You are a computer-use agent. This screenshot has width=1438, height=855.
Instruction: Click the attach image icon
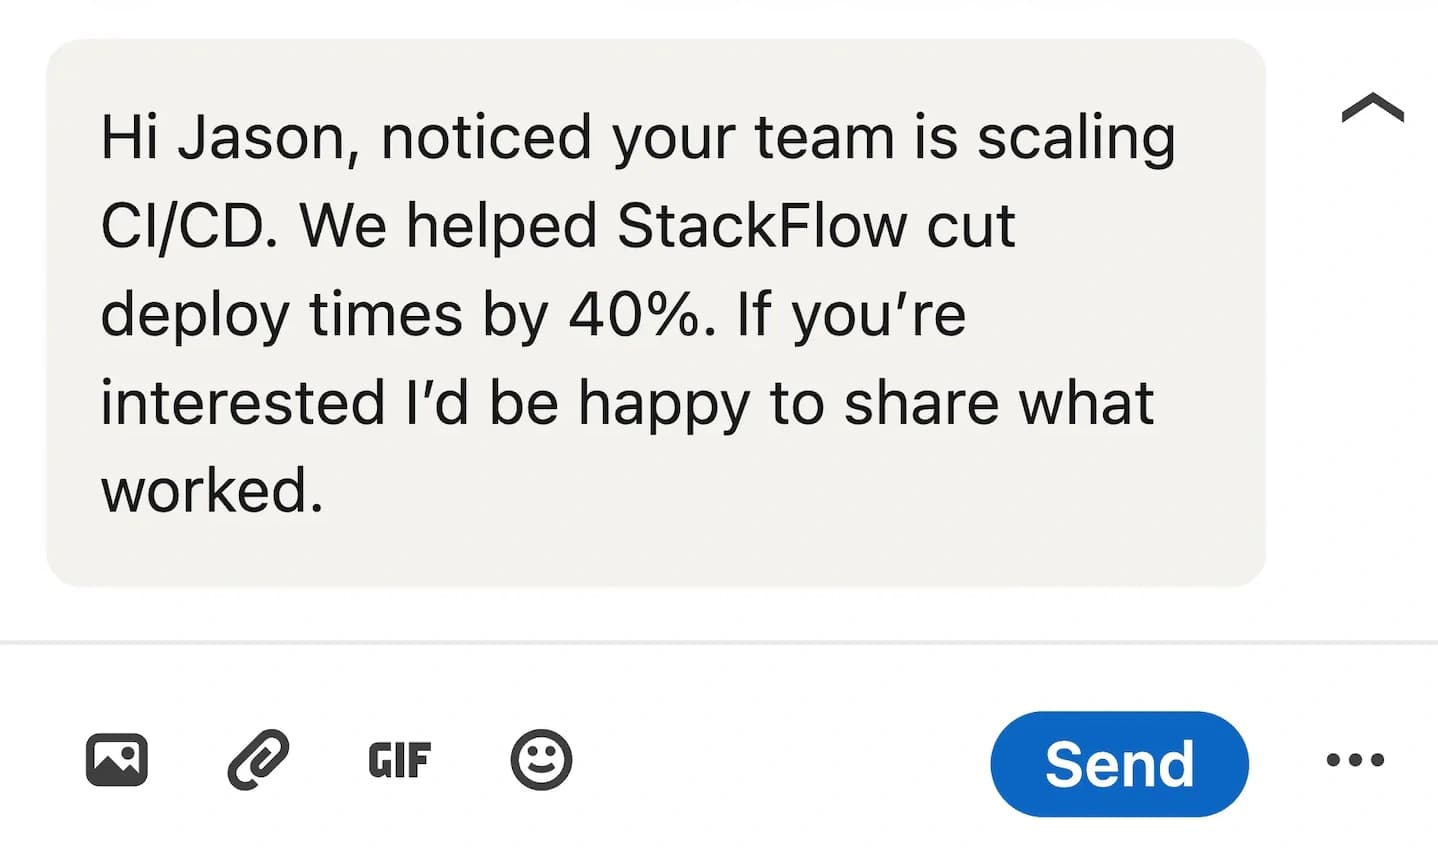[x=117, y=760]
